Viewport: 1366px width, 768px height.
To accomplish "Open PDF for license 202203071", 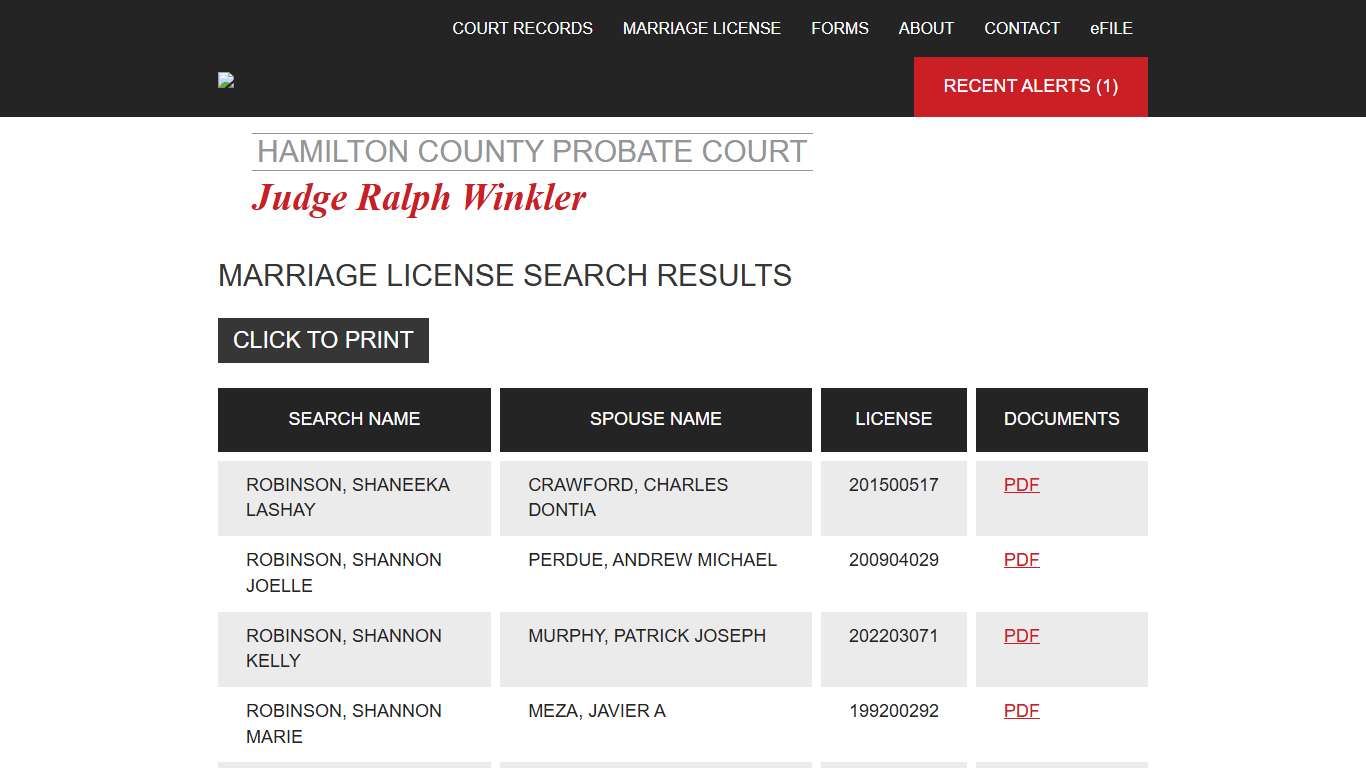I will (x=1021, y=636).
